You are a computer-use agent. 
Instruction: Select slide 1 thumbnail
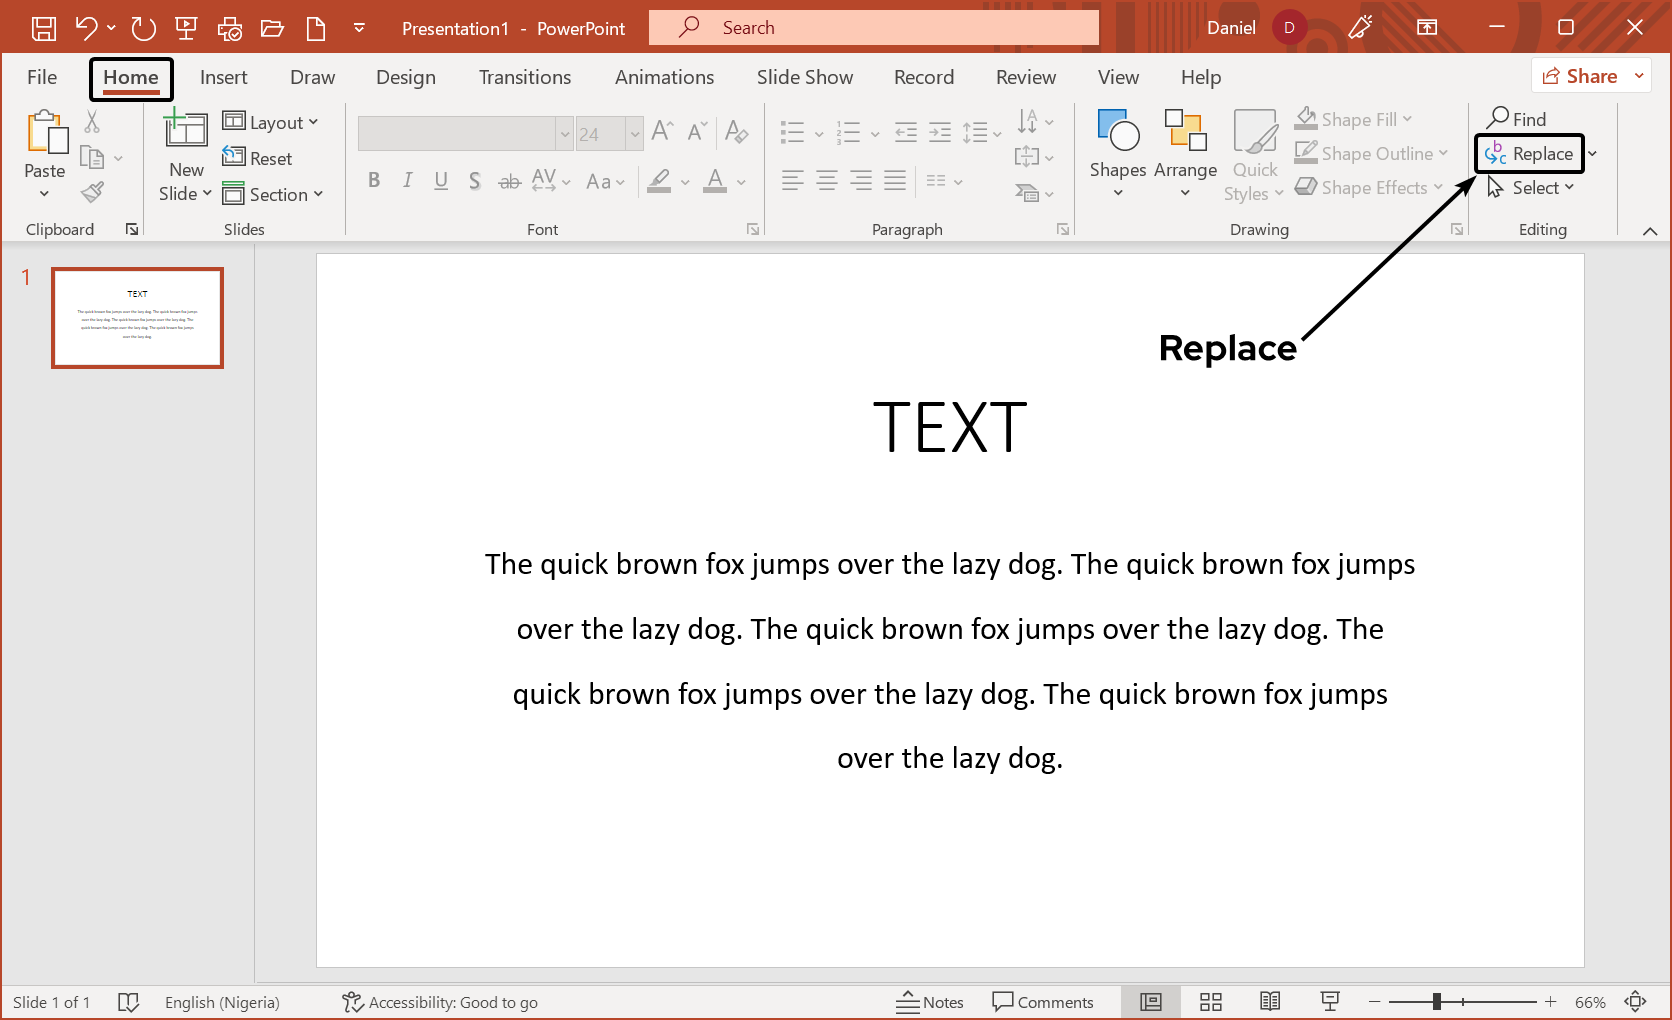point(138,318)
